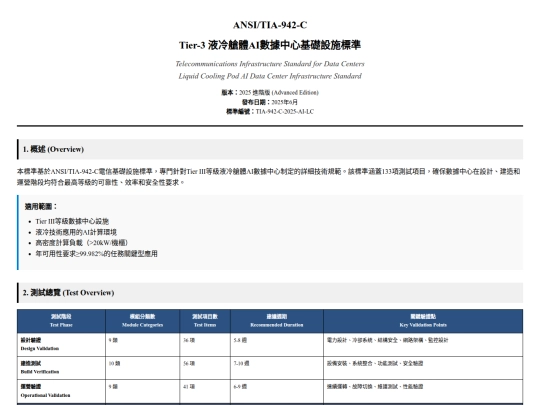The image size is (540, 405).
Task: Click the "56 項" test items cell
Action: 205,367
